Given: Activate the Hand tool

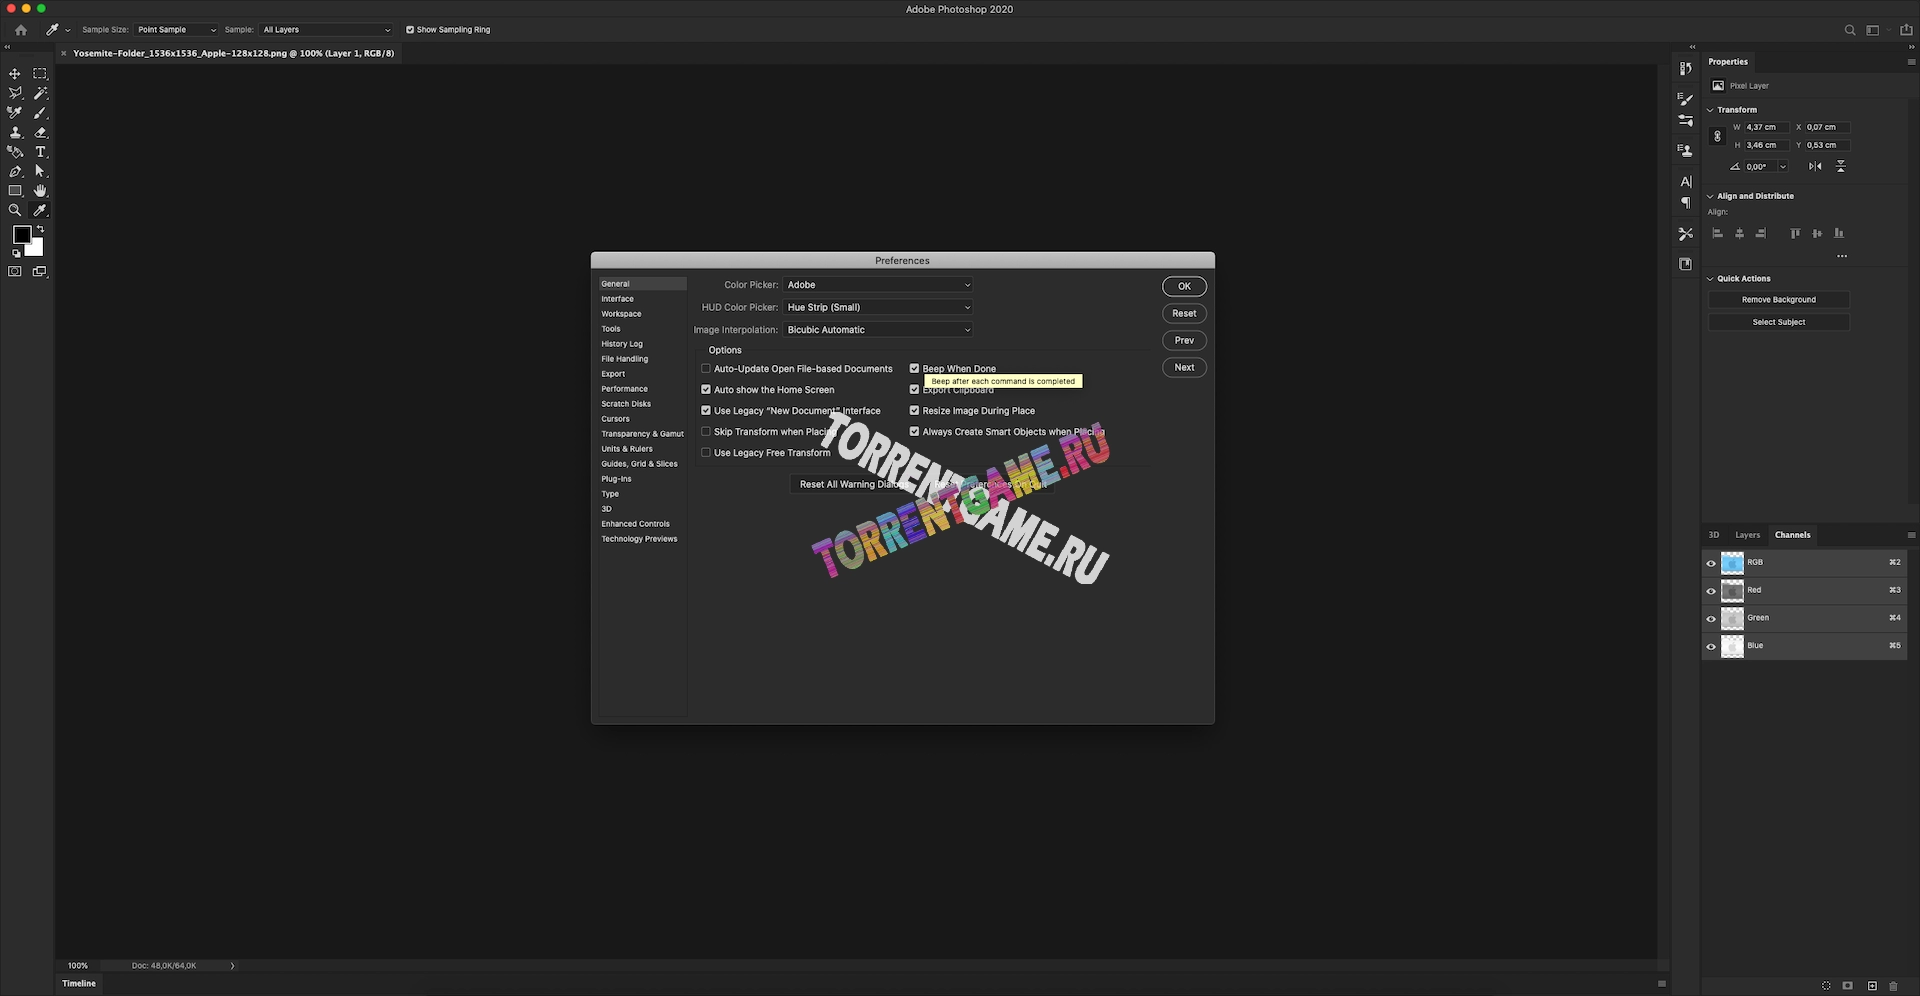Looking at the screenshot, I should point(40,191).
